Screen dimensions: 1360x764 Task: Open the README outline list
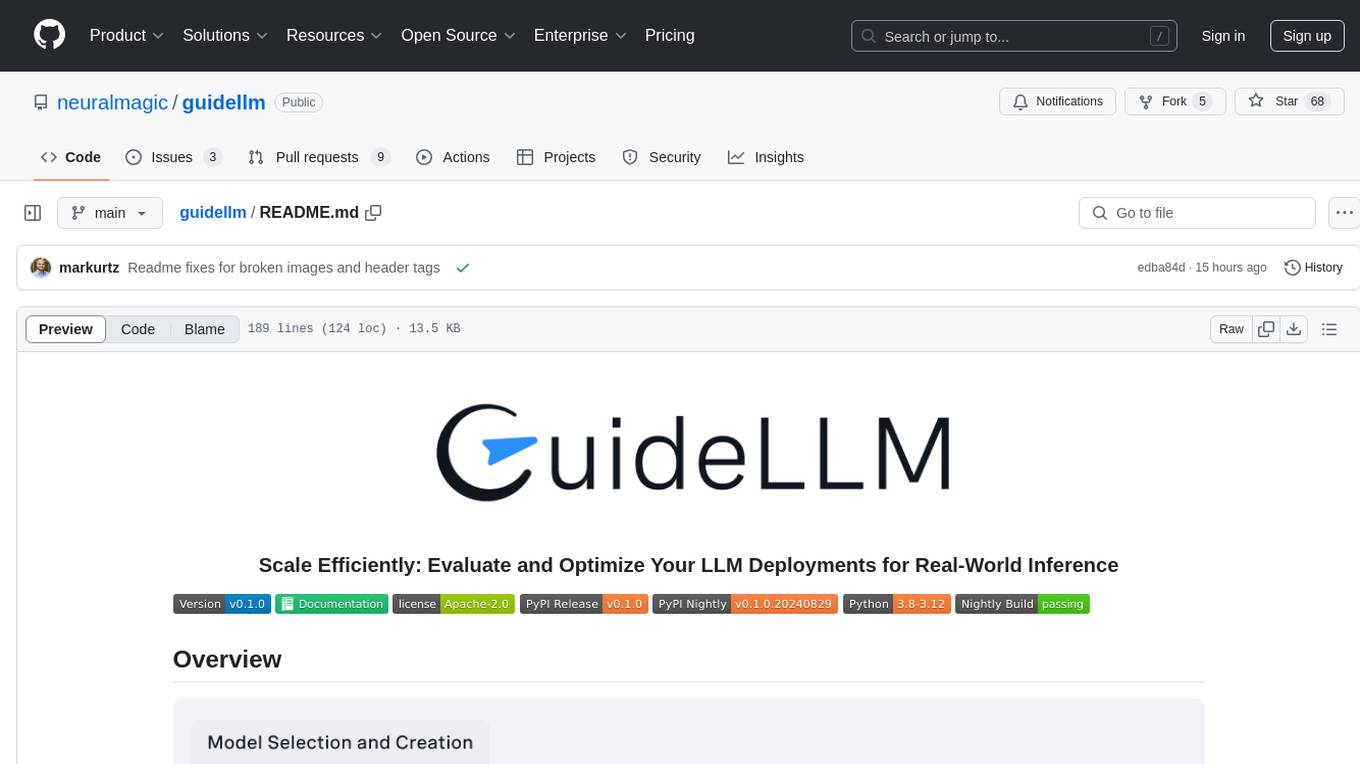[x=1329, y=329]
